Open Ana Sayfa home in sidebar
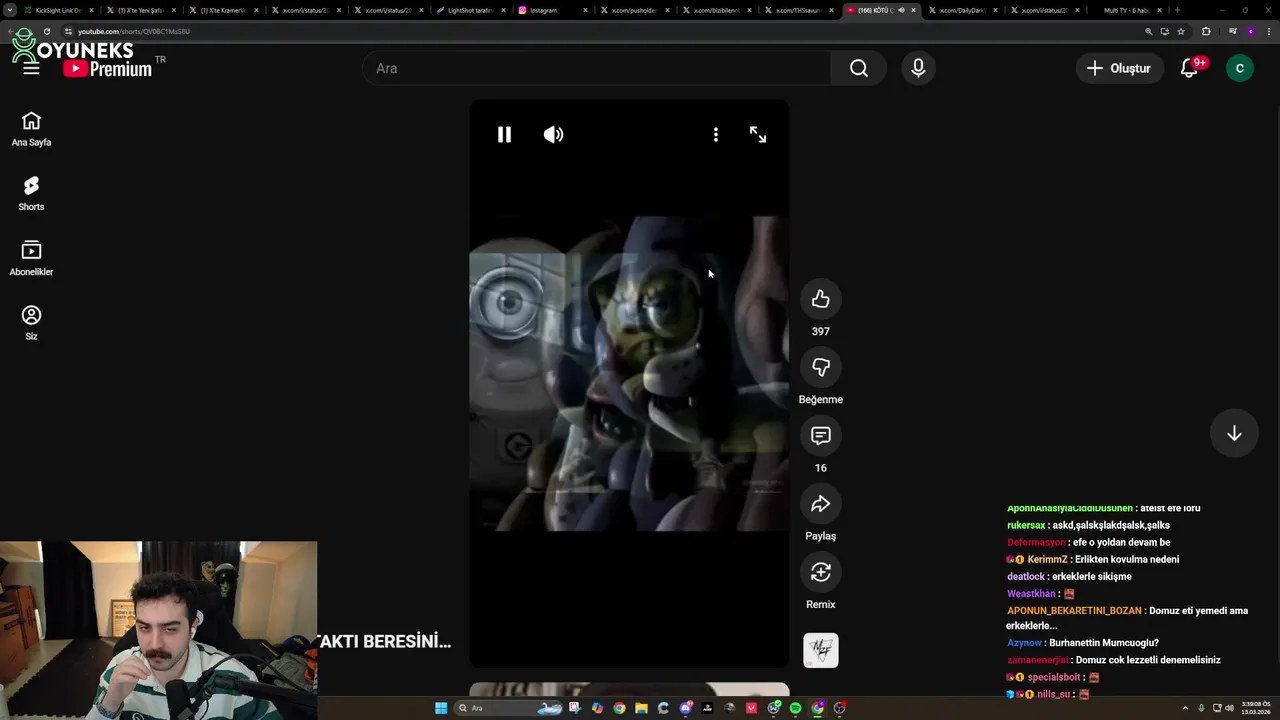The height and width of the screenshot is (720, 1280). tap(31, 129)
